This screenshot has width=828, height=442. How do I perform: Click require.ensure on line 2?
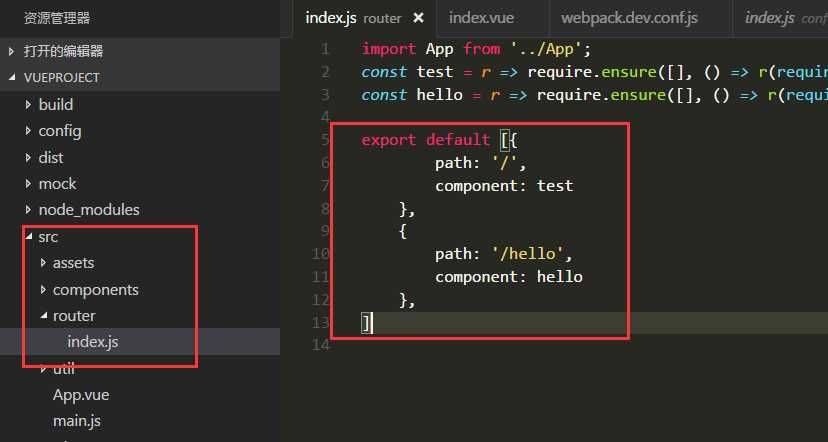pyautogui.click(x=592, y=72)
